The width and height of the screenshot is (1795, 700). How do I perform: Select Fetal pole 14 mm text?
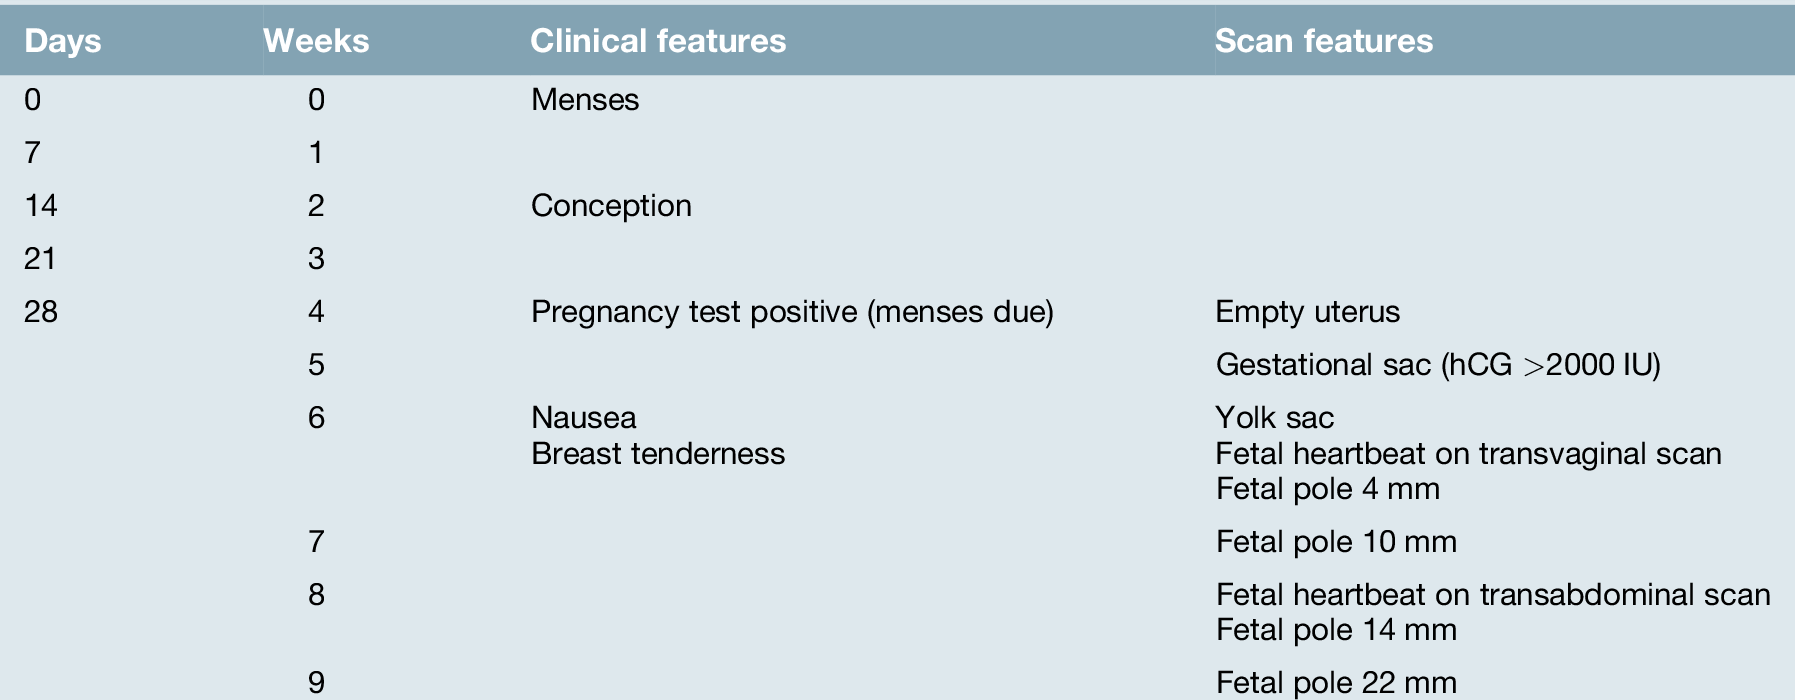[1335, 630]
